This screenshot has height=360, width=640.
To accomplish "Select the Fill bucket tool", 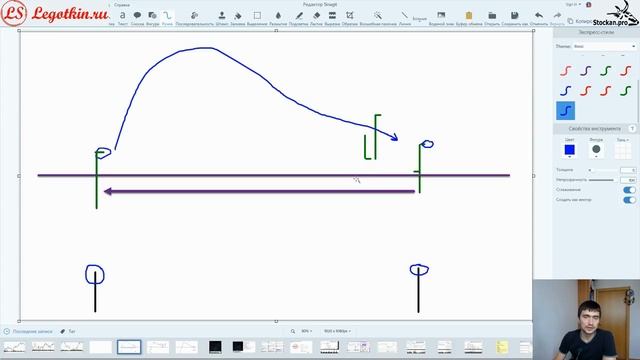I will 238,18.
